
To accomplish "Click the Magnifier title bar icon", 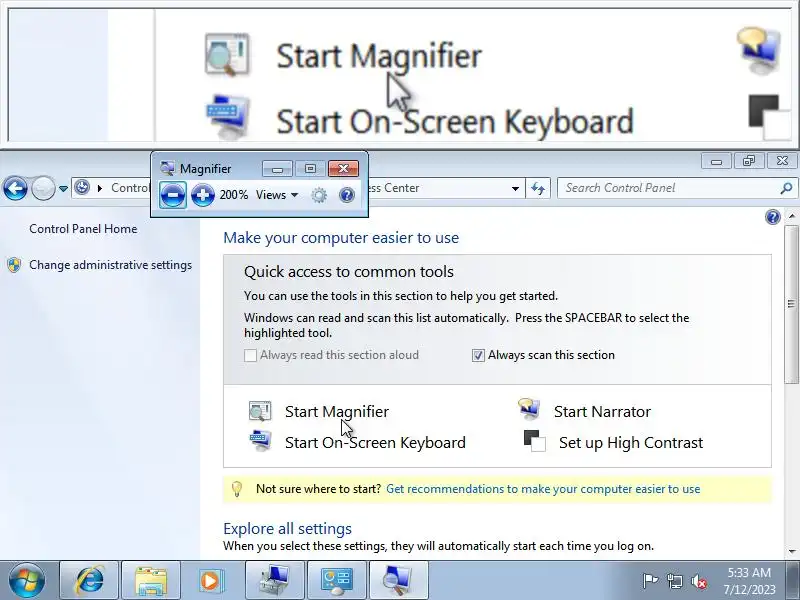I will click(167, 168).
